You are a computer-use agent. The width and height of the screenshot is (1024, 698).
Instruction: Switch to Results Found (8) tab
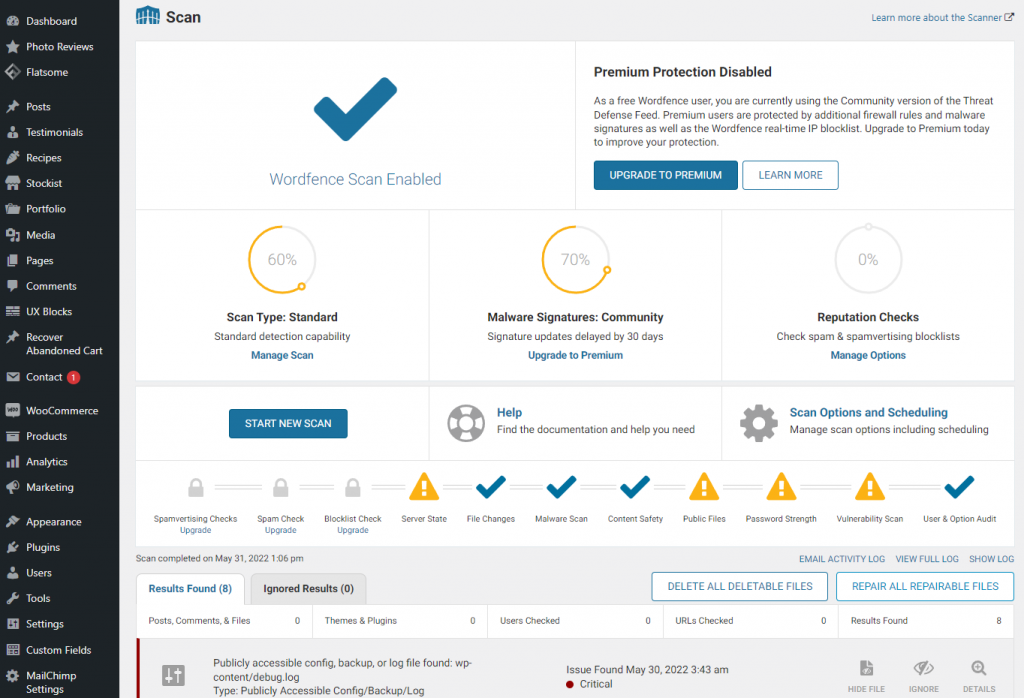[x=190, y=588]
